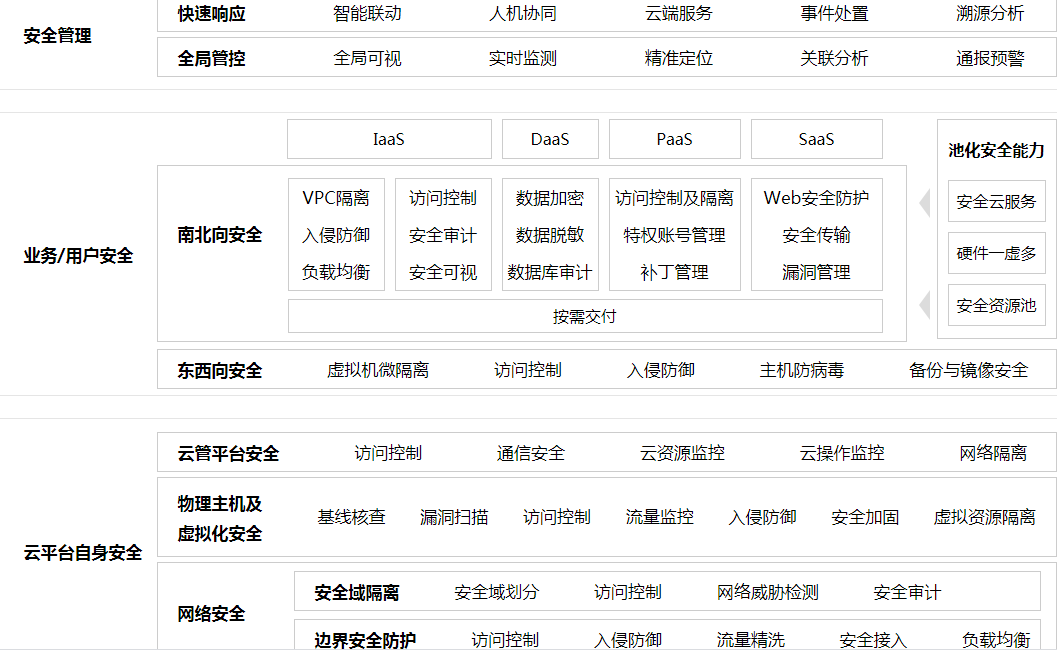Image resolution: width=1057 pixels, height=652 pixels.
Task: Select 智能联动 in 快速响应 row
Action: [367, 14]
